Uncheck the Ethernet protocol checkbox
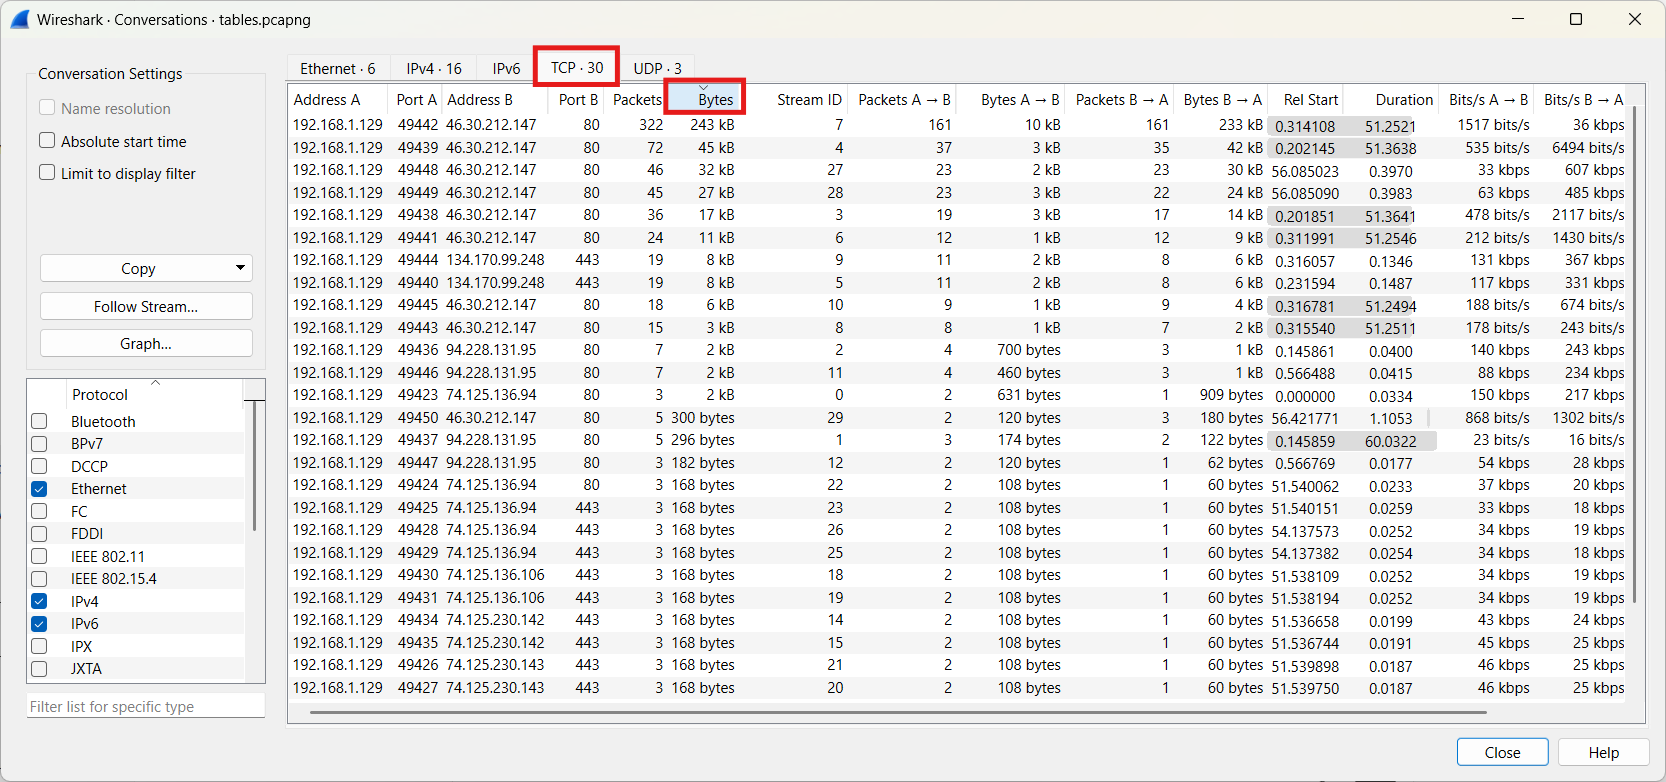The width and height of the screenshot is (1666, 782). point(39,489)
